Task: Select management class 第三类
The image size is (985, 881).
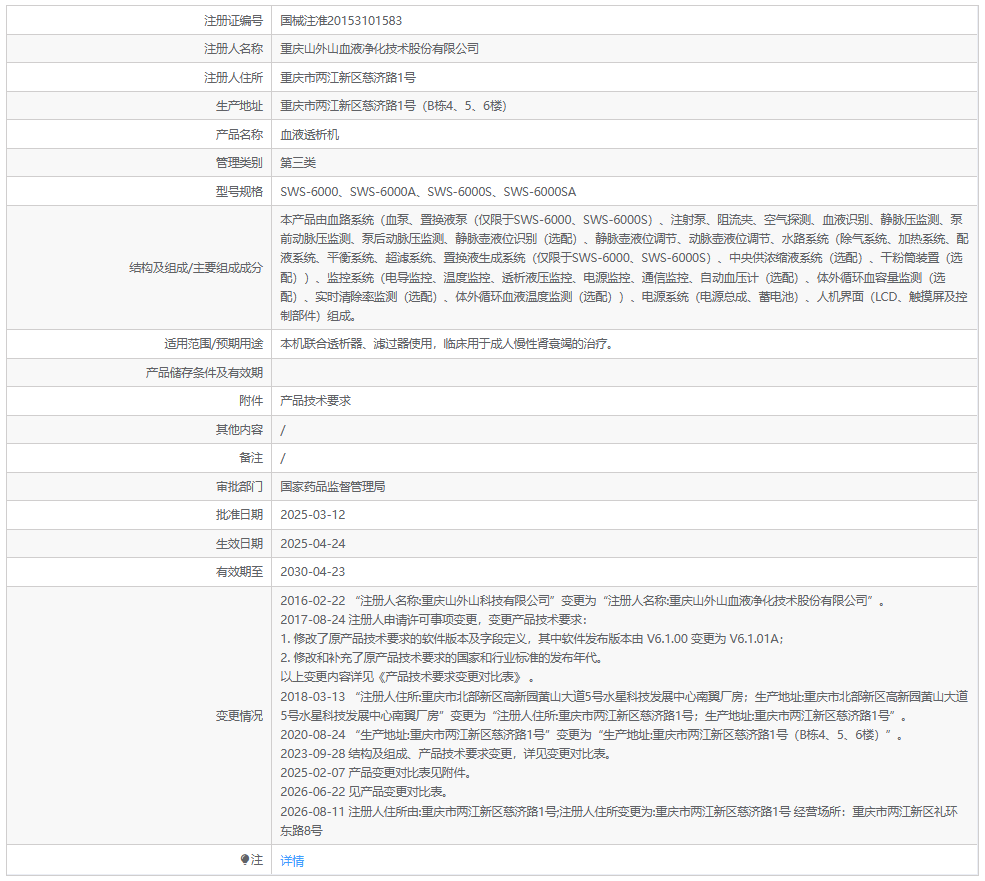Action: pyautogui.click(x=298, y=163)
